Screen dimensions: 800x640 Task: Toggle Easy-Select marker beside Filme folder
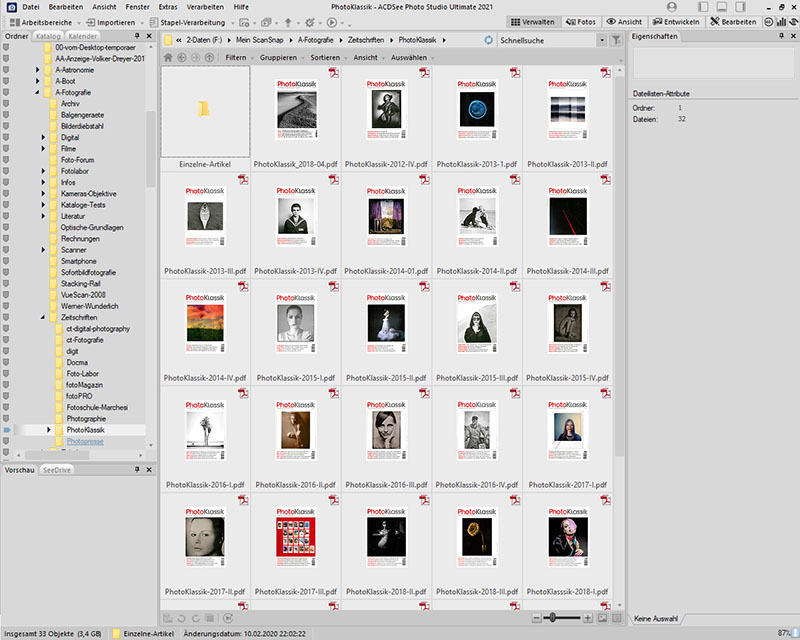pyautogui.click(x=5, y=148)
